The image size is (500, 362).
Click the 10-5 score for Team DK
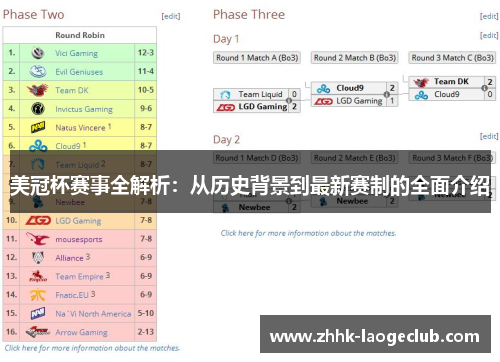tap(146, 90)
